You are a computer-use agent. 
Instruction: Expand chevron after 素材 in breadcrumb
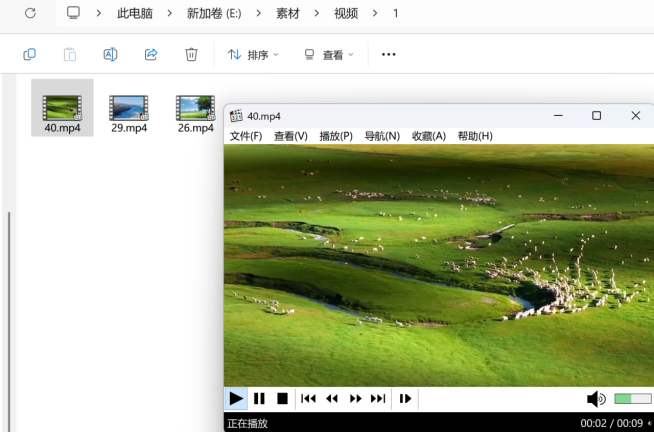tap(317, 13)
